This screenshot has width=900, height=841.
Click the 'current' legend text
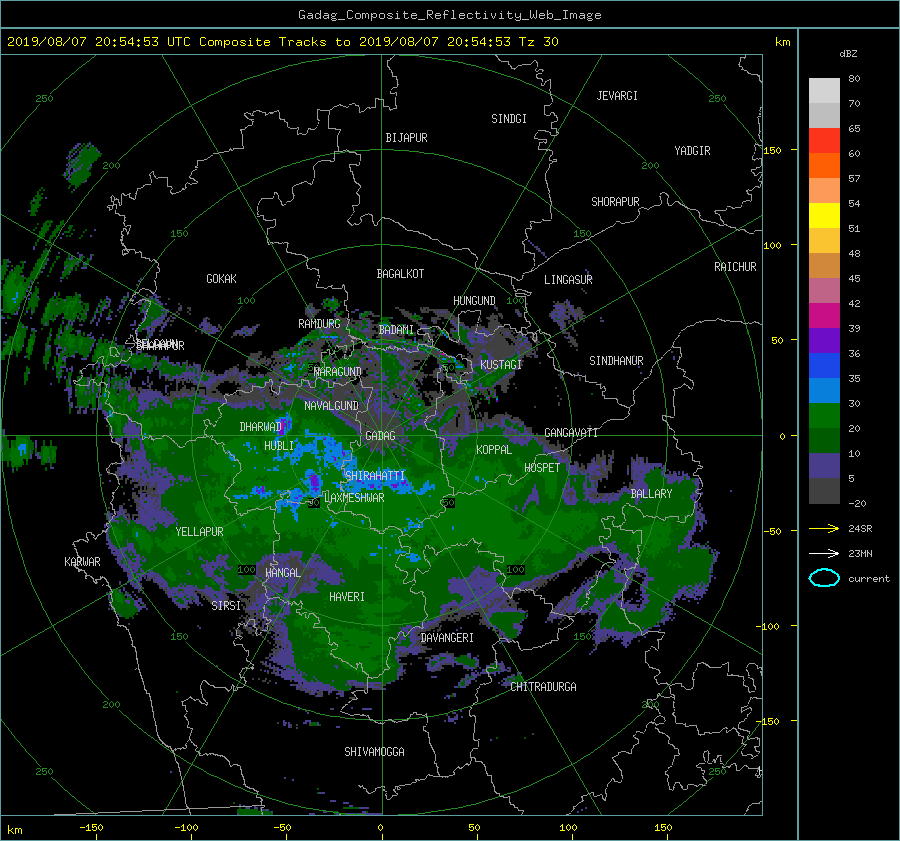(x=868, y=579)
